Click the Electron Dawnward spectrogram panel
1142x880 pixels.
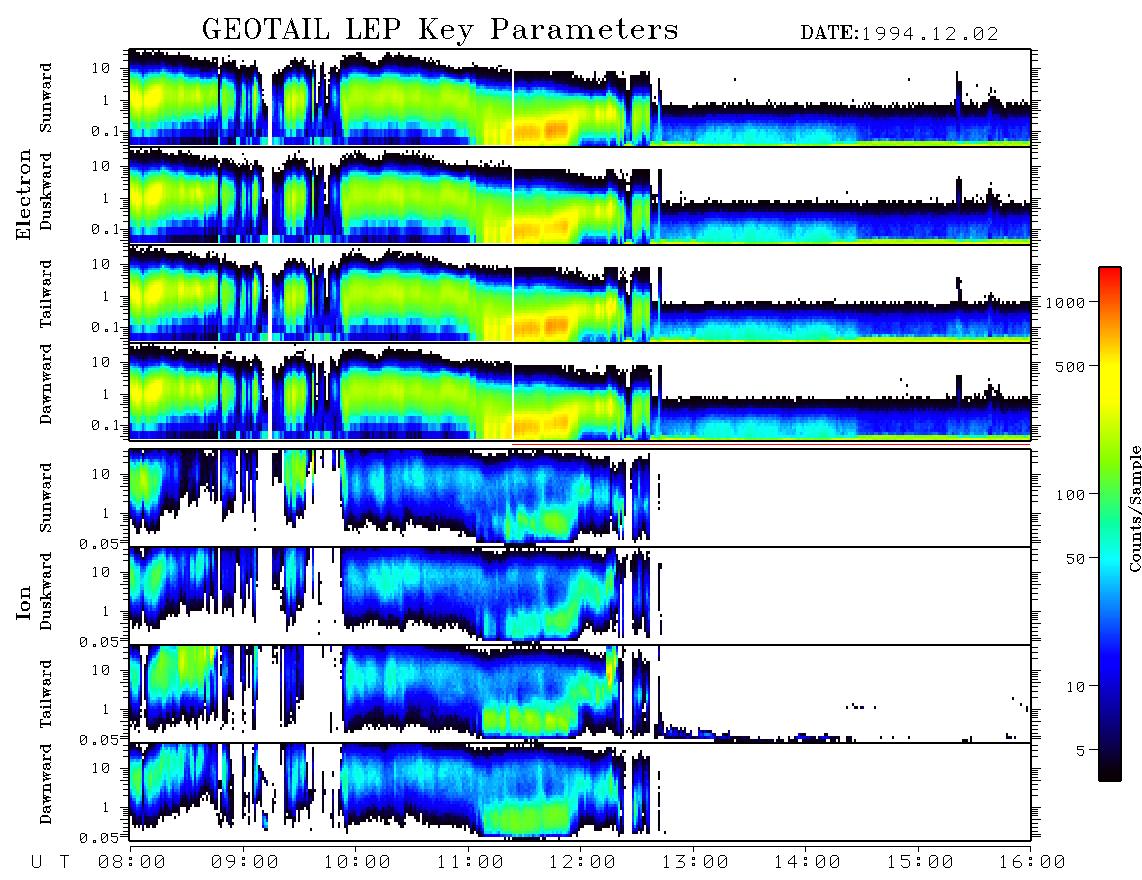click(580, 392)
